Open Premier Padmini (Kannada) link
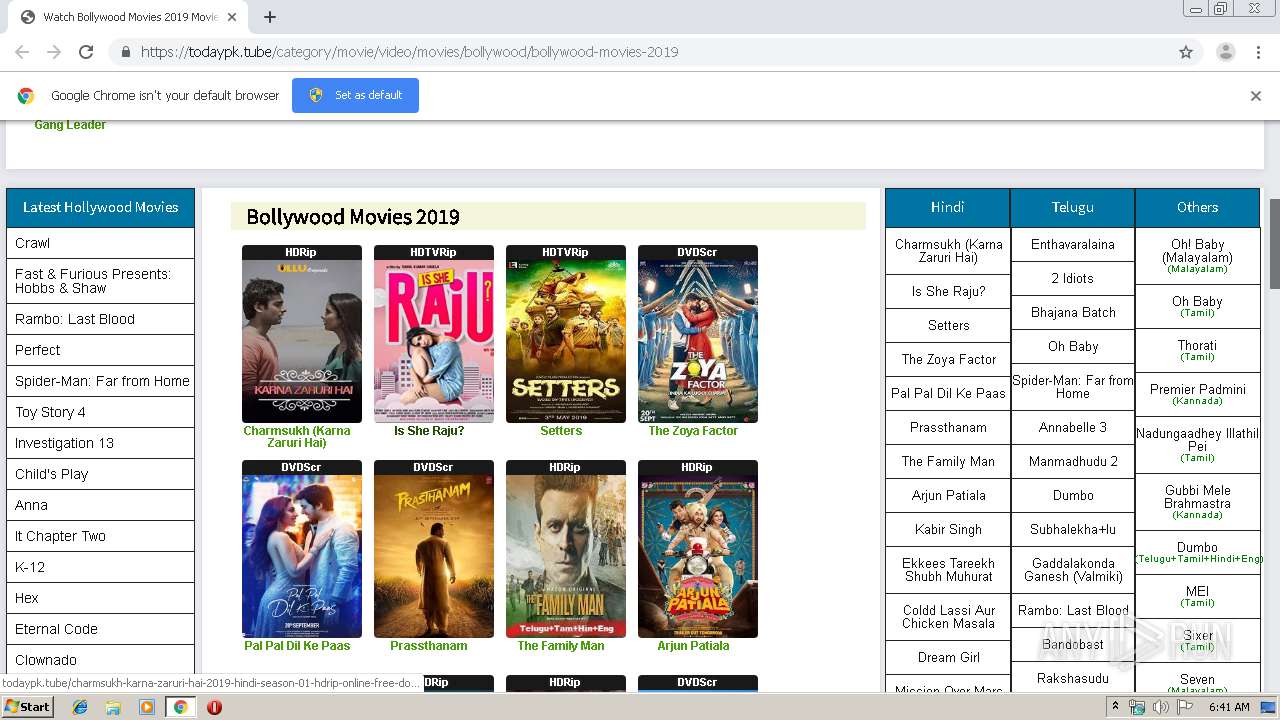Screen dimensions: 1280x720 point(1197,394)
